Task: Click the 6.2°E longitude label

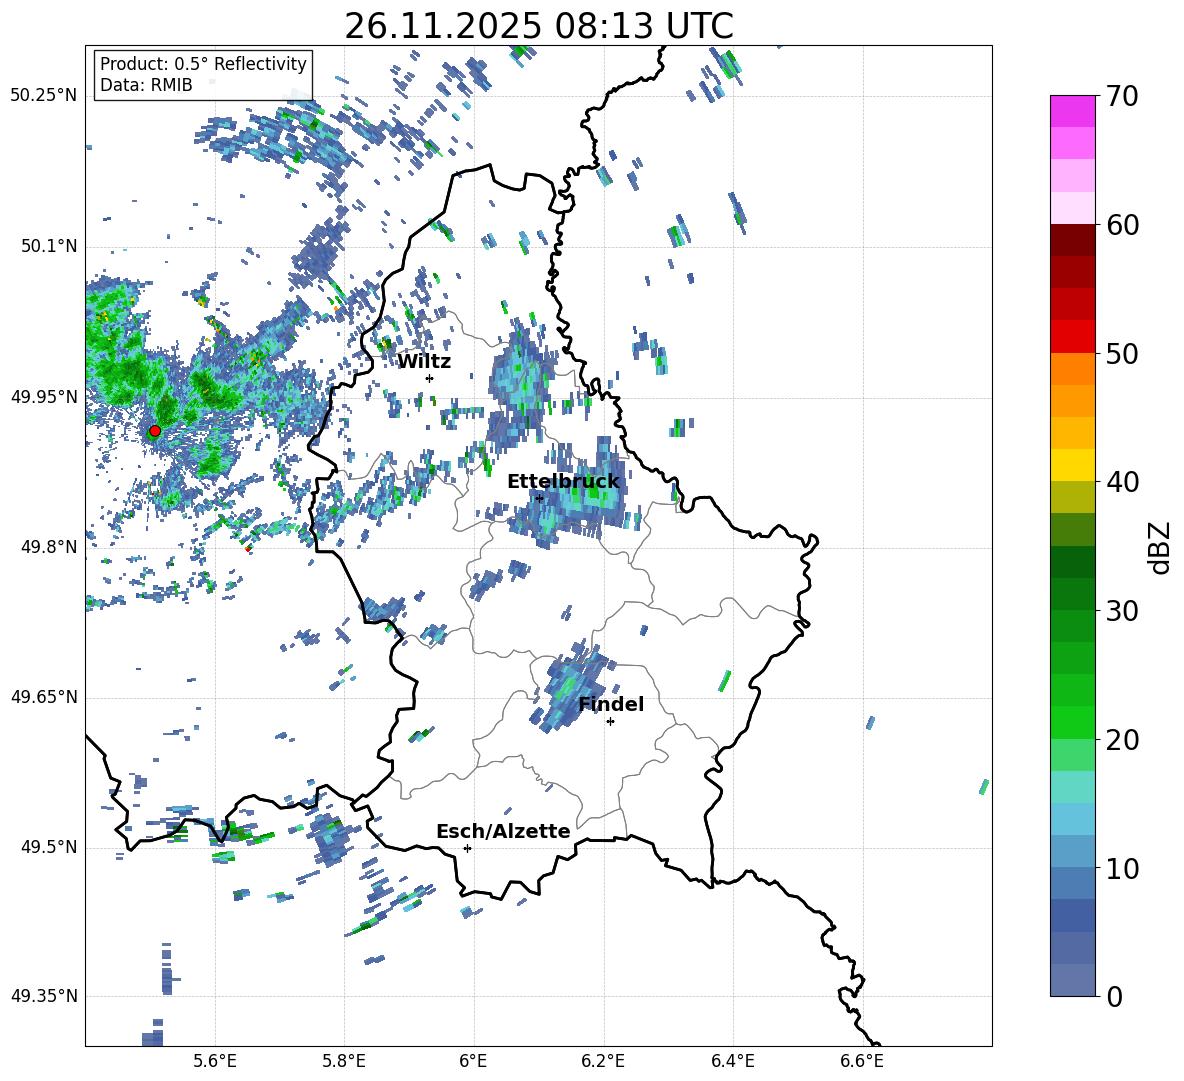Action: click(603, 1062)
